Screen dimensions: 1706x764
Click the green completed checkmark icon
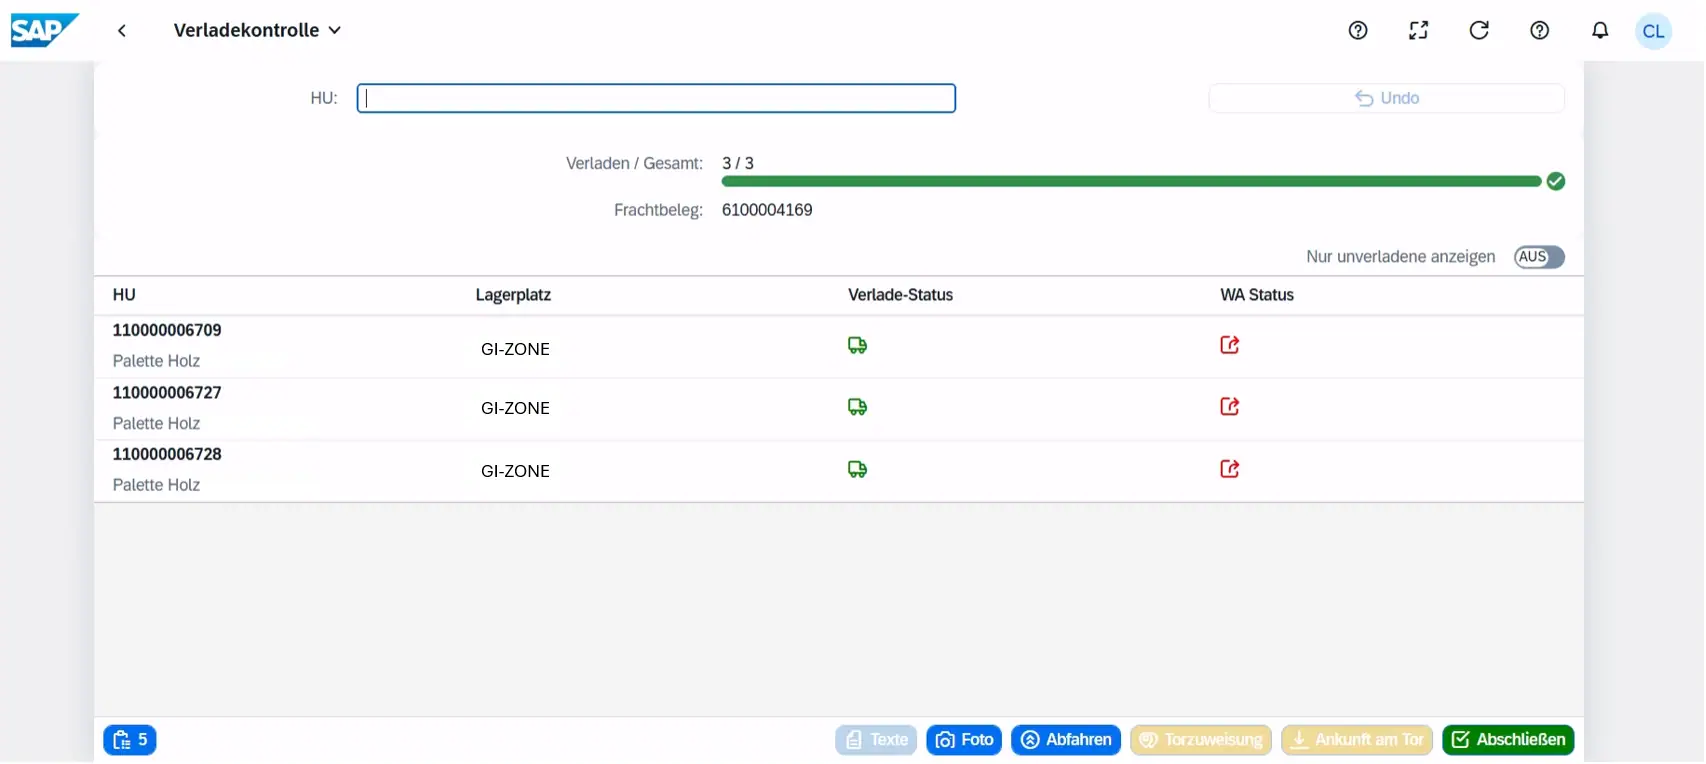(x=1556, y=181)
